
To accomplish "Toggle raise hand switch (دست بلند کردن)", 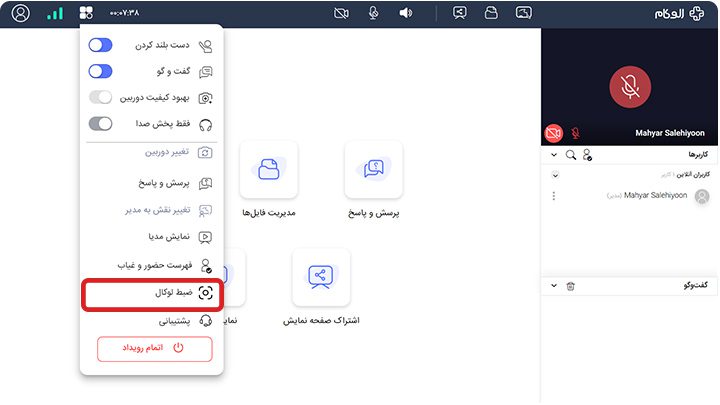I will [x=101, y=45].
